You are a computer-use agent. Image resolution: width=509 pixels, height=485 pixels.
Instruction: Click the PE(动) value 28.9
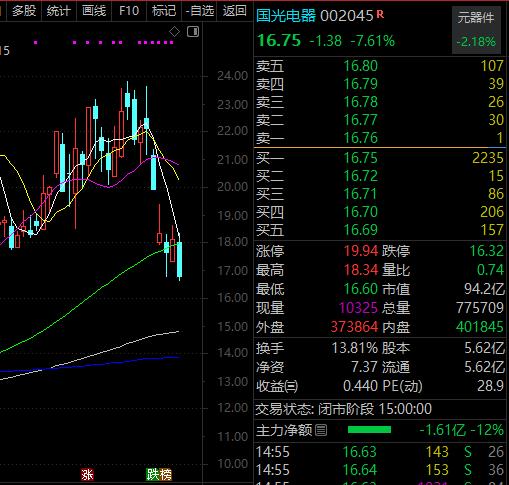point(490,386)
